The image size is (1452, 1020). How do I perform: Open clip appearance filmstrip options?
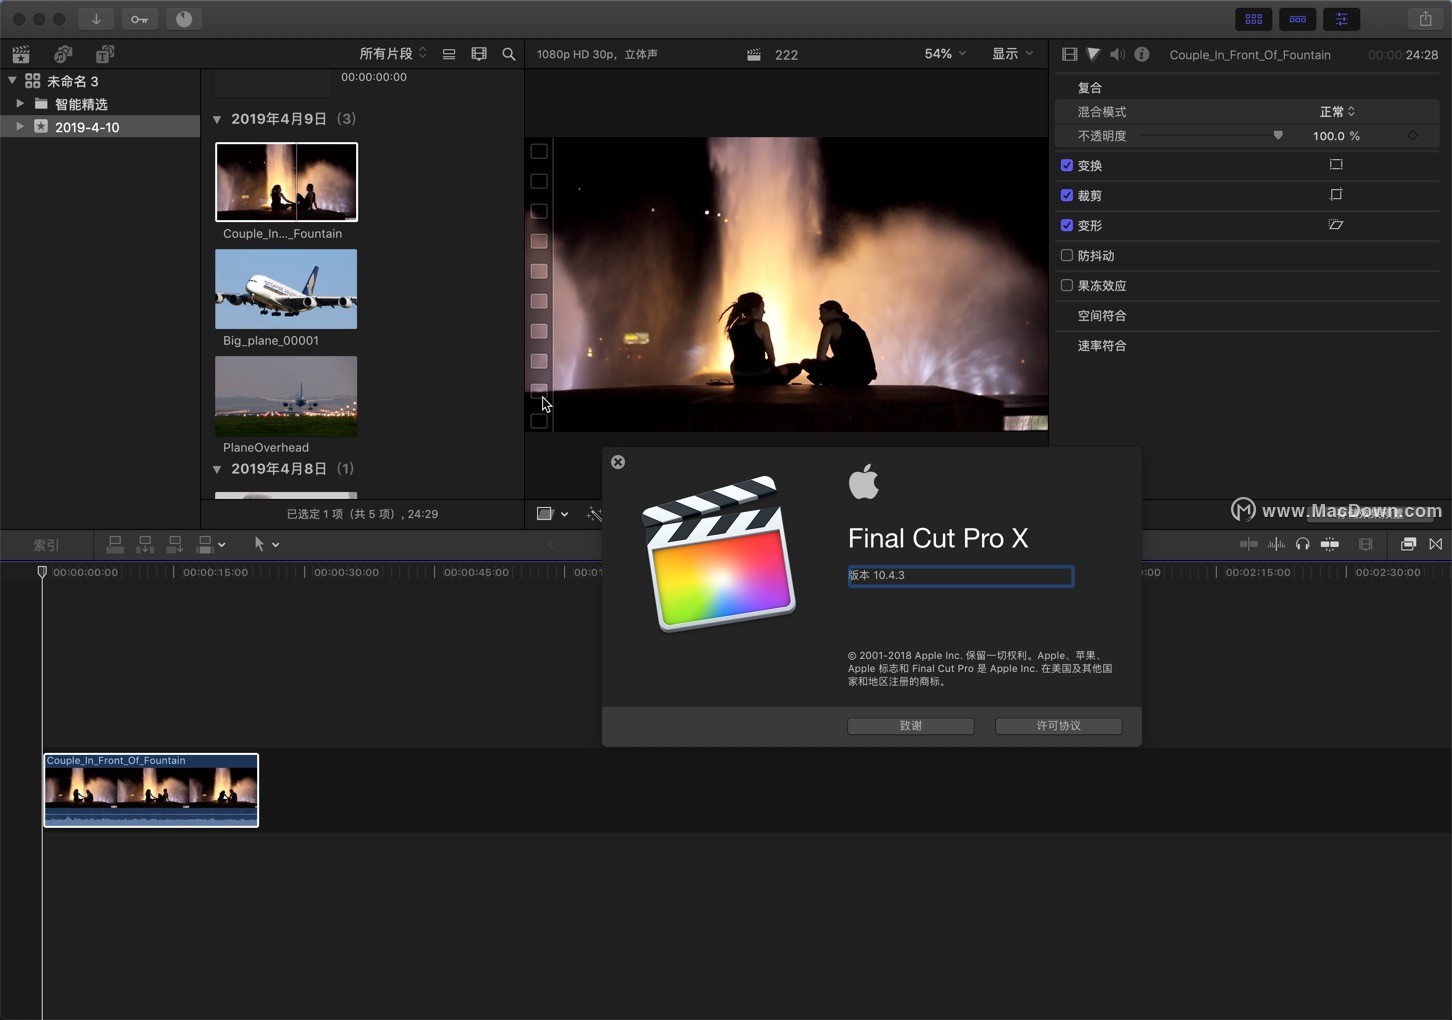[479, 54]
